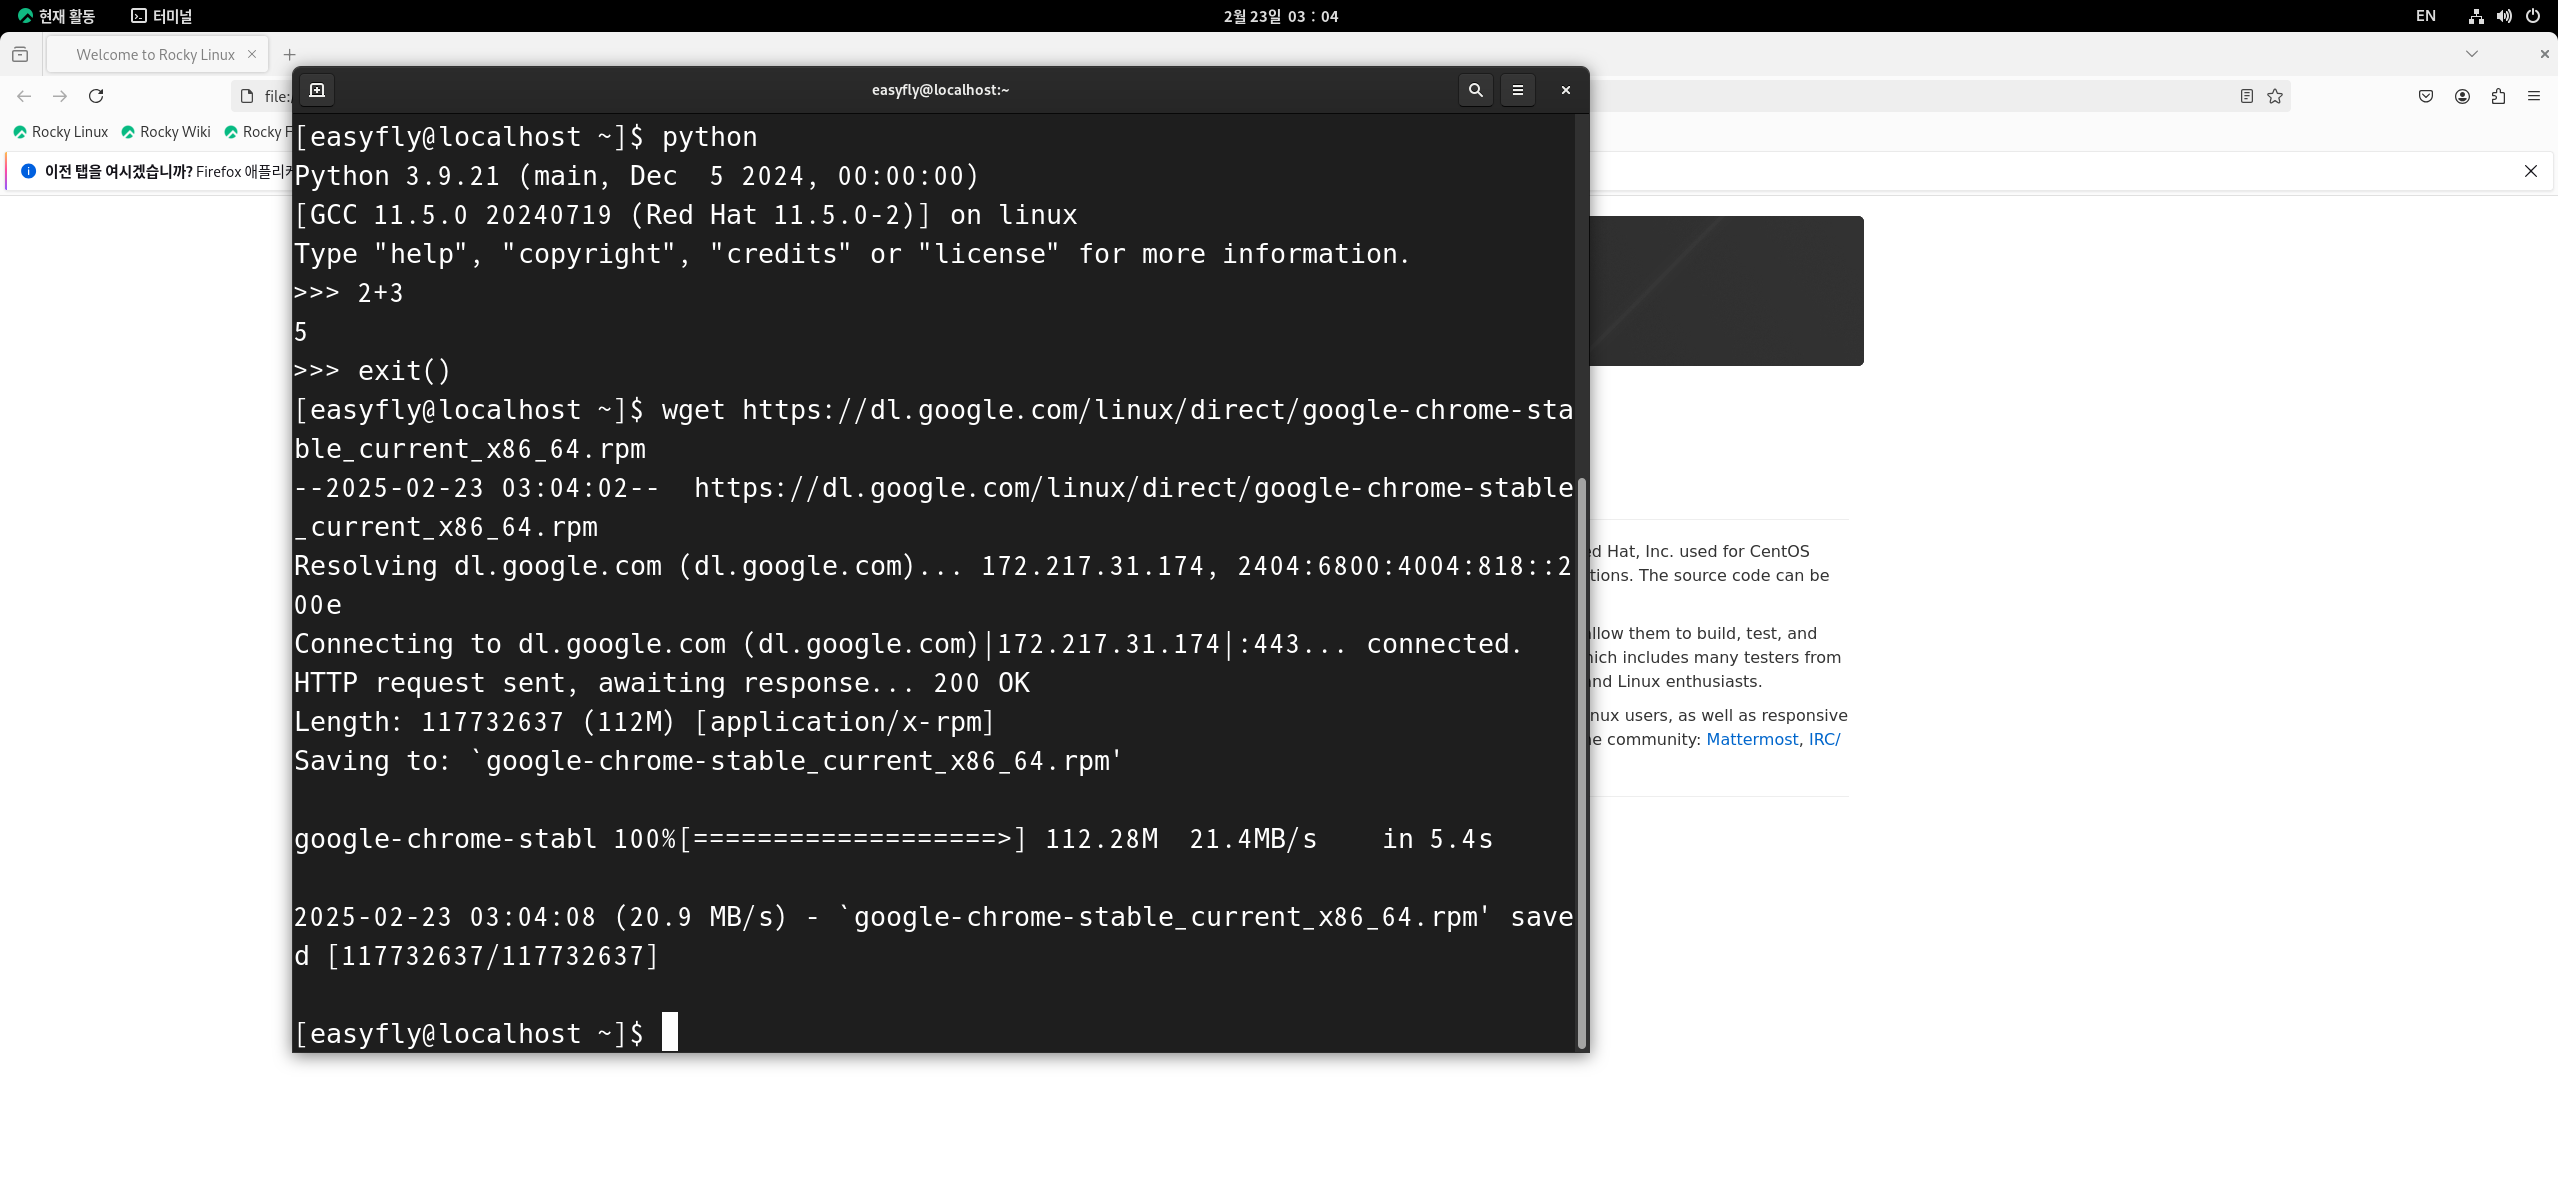Open the Save to Pocket icon
Viewport: 2558px width, 1199px height.
[2425, 96]
